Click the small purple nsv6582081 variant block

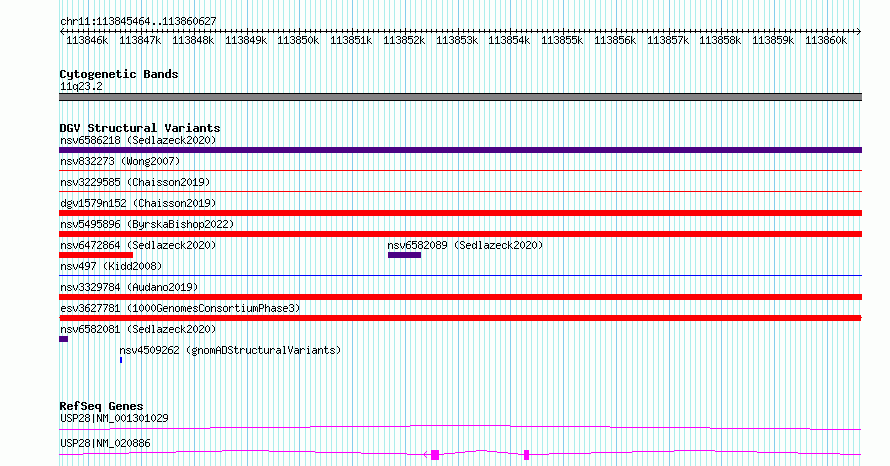click(64, 339)
